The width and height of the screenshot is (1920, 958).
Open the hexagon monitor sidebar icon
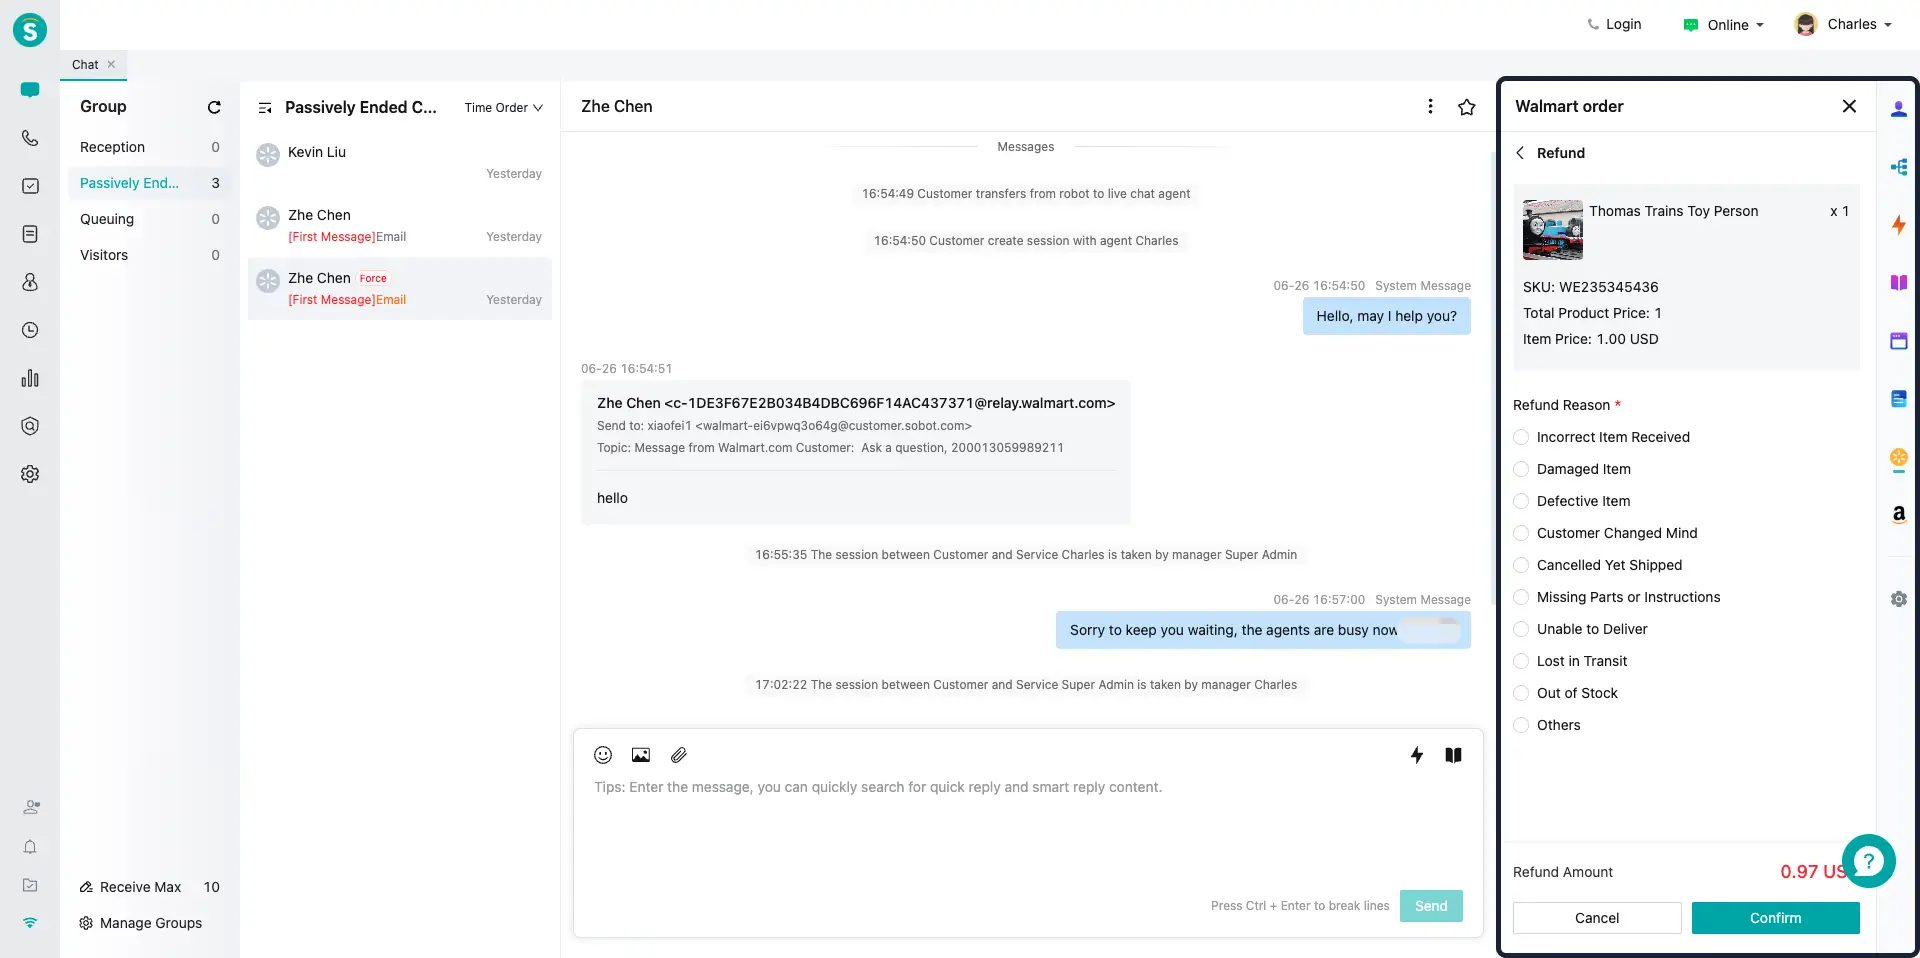click(30, 426)
